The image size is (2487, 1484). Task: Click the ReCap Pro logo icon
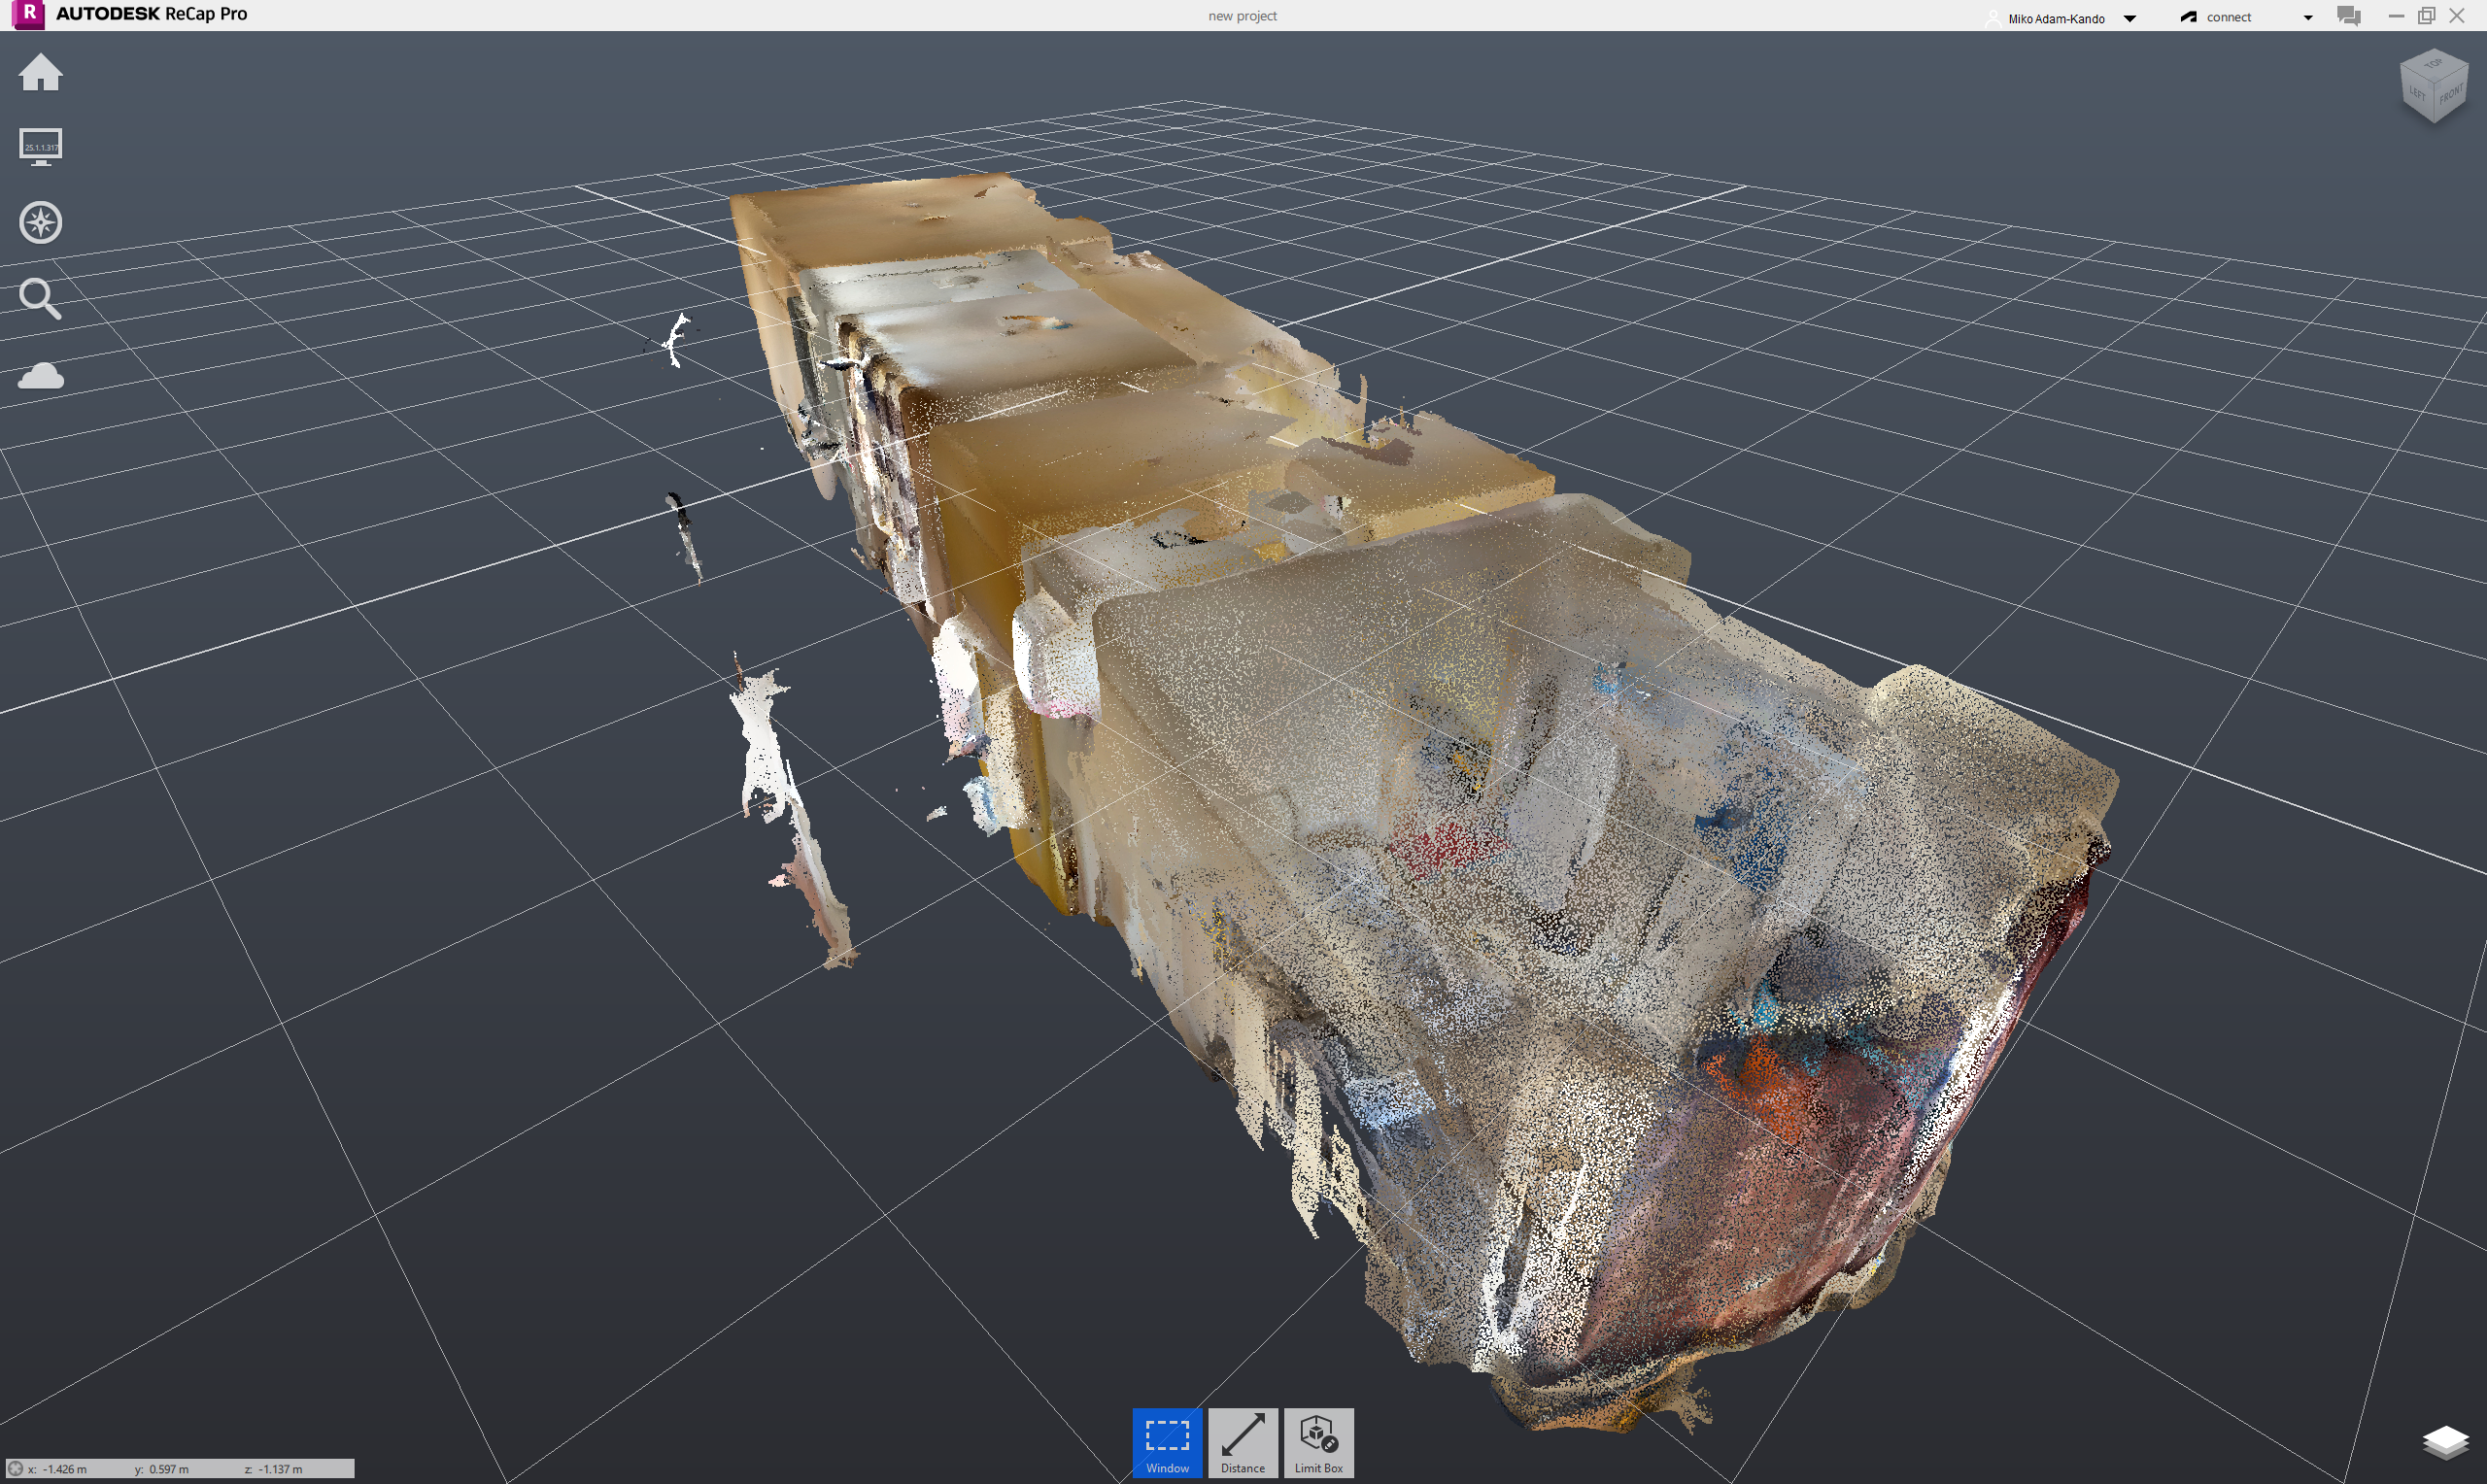coord(28,14)
